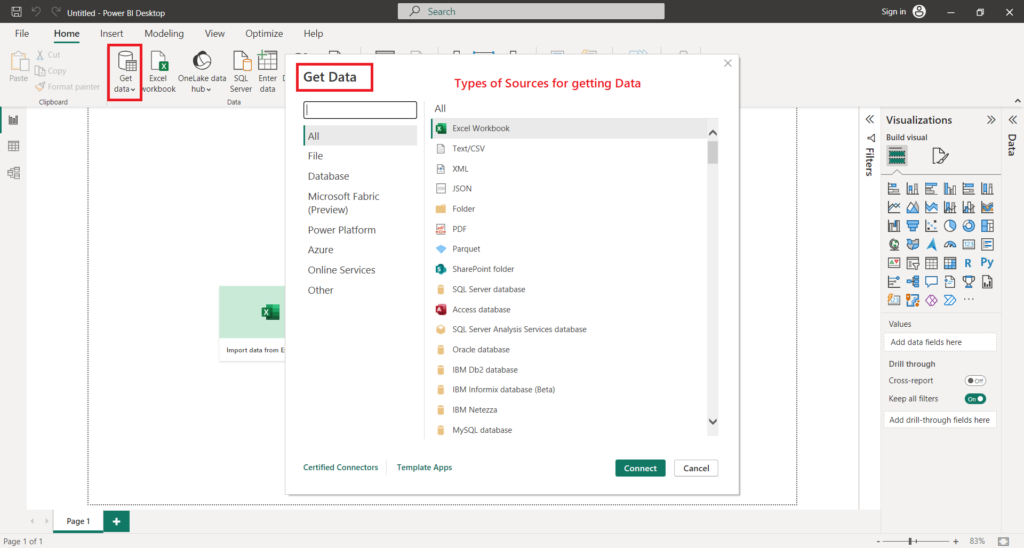Screen dimensions: 1024x548
Task: Click the connector list scroll down arrow
Action: pos(712,422)
